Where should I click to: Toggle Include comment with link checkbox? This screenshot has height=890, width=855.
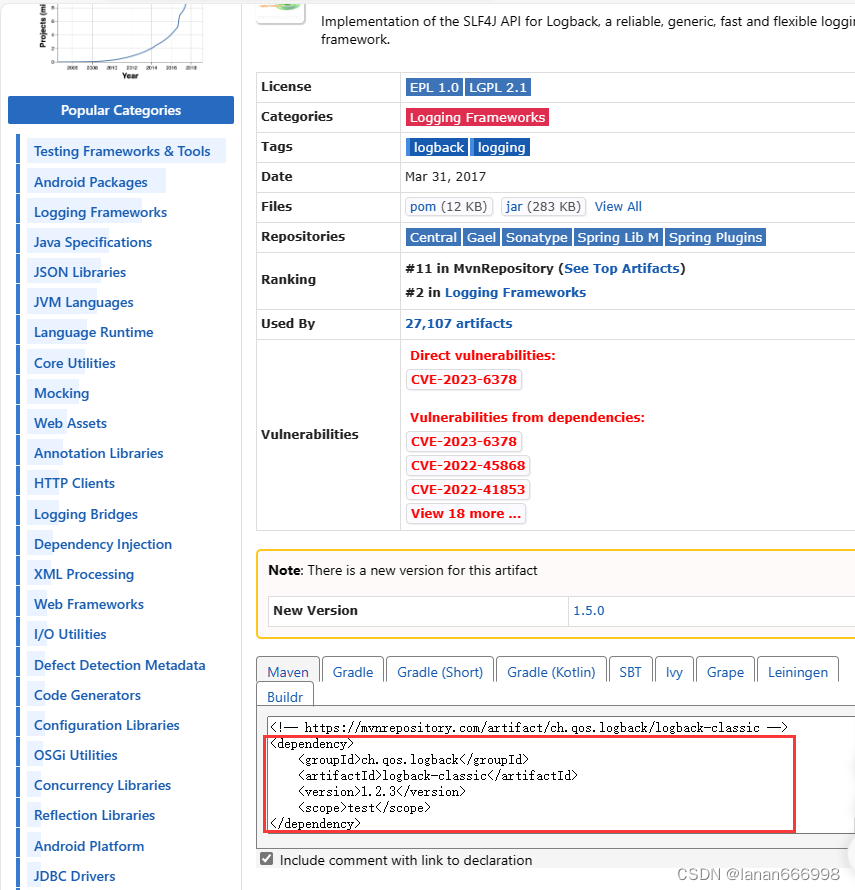(x=266, y=859)
